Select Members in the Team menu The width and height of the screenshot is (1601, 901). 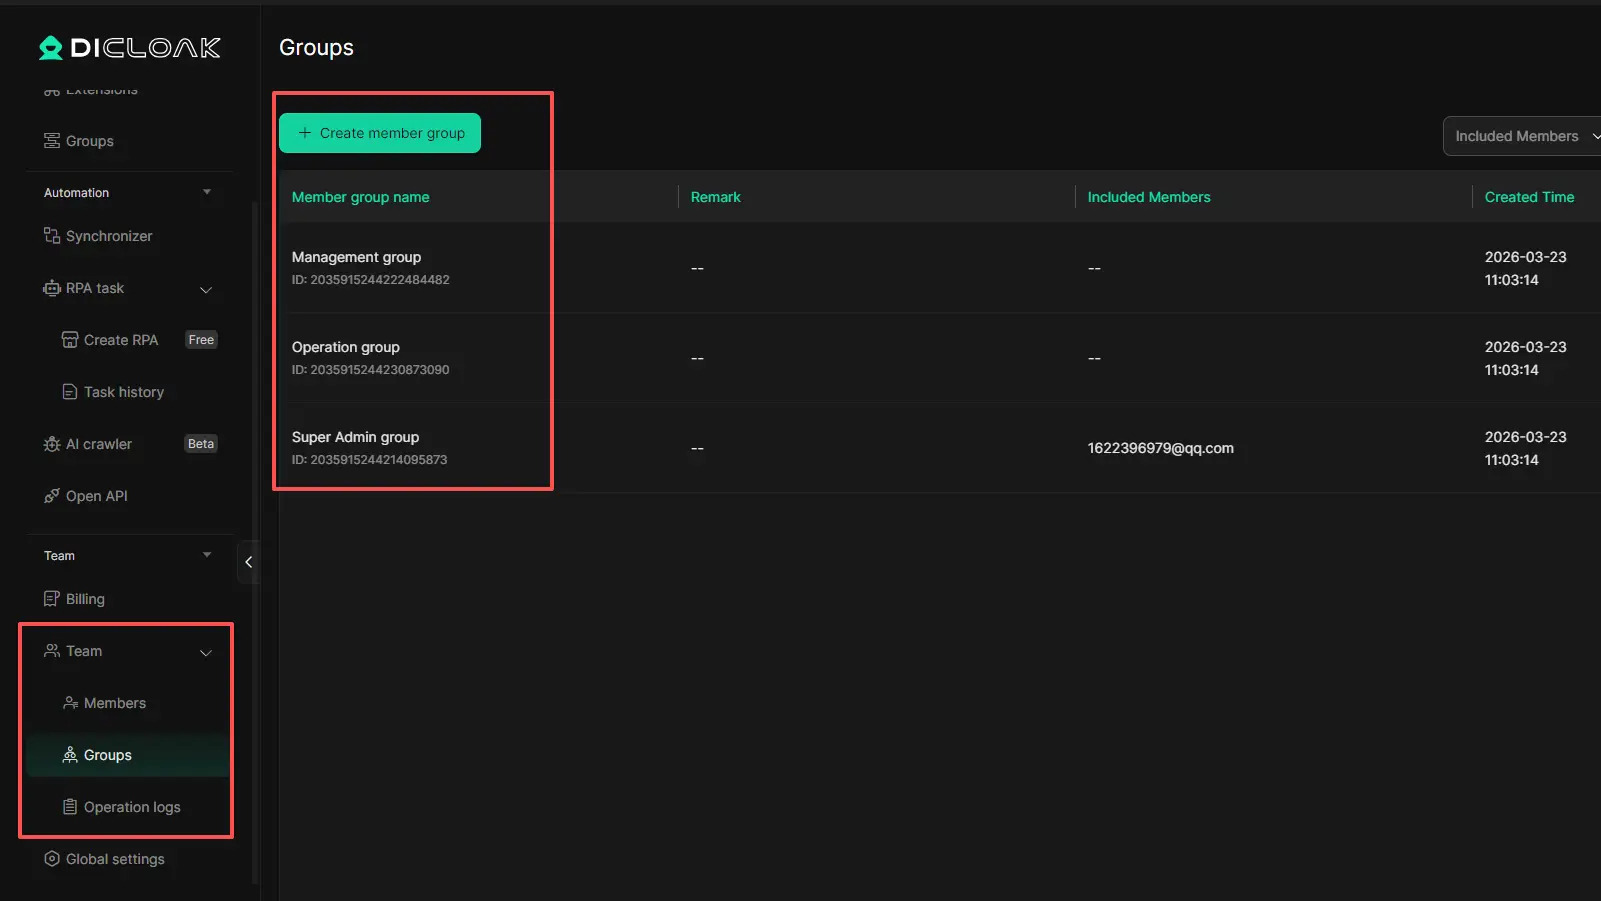pos(114,703)
